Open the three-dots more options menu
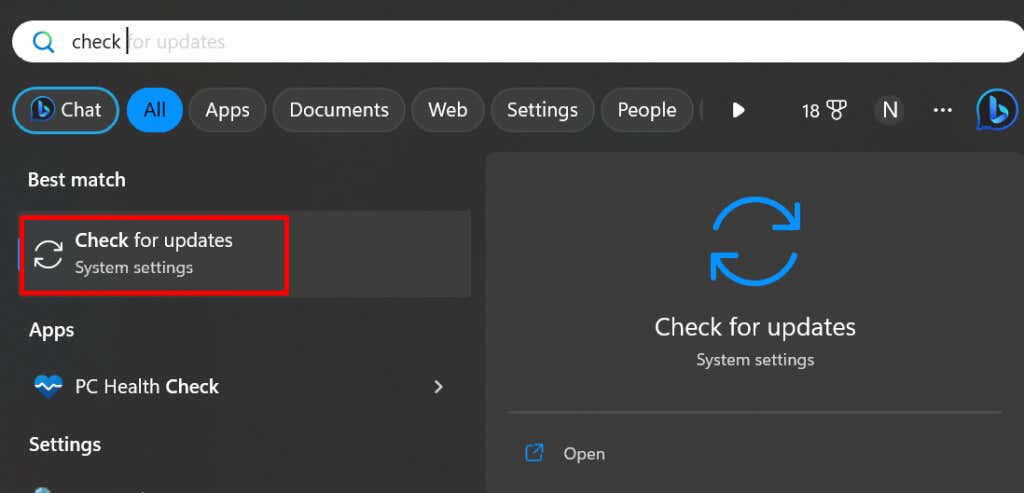This screenshot has width=1024, height=493. 942,110
